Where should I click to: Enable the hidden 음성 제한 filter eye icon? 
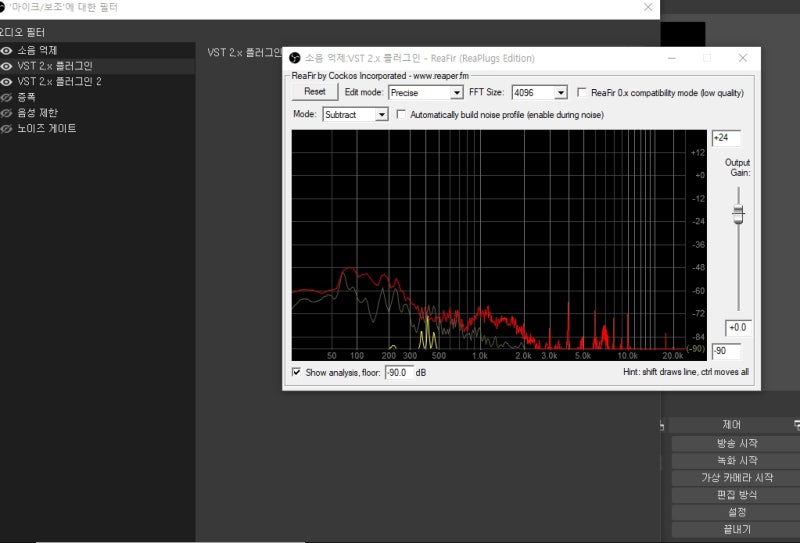coord(6,113)
